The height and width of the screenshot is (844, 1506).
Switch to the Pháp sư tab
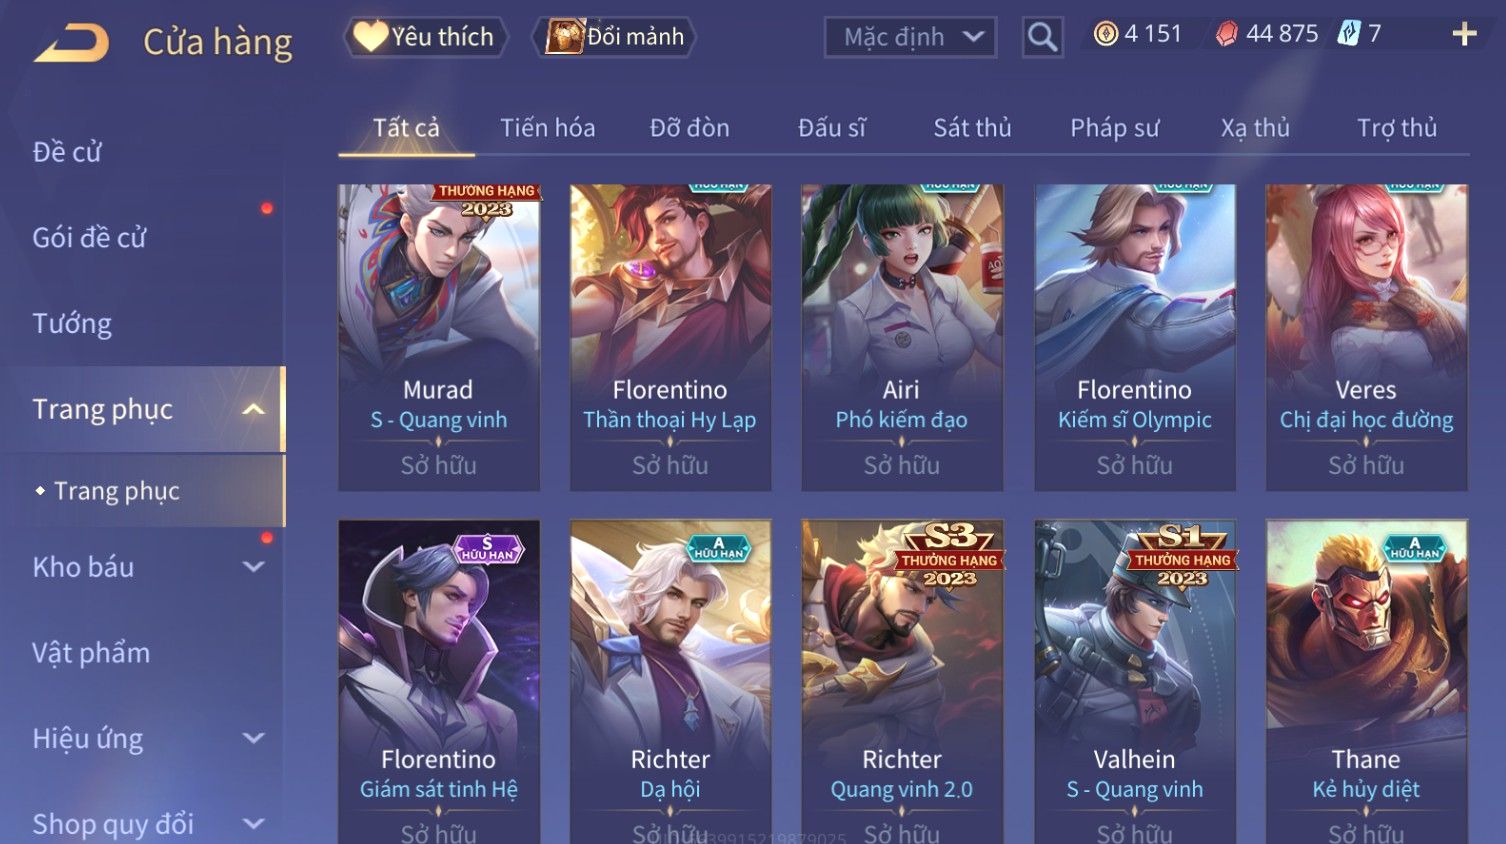tap(1114, 128)
